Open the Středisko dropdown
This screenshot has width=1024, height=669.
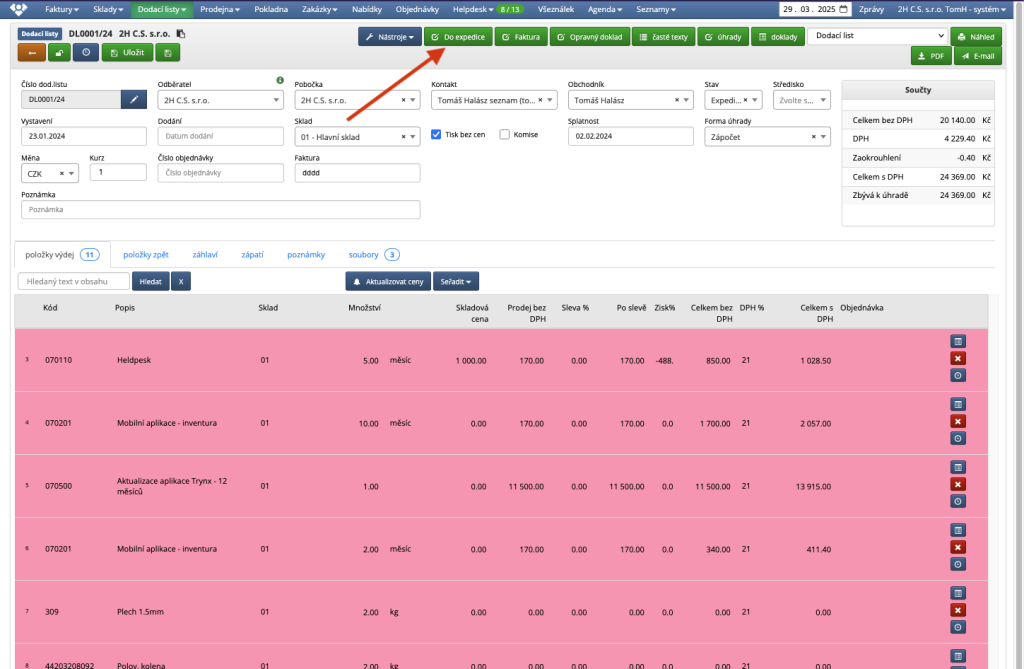tap(802, 100)
